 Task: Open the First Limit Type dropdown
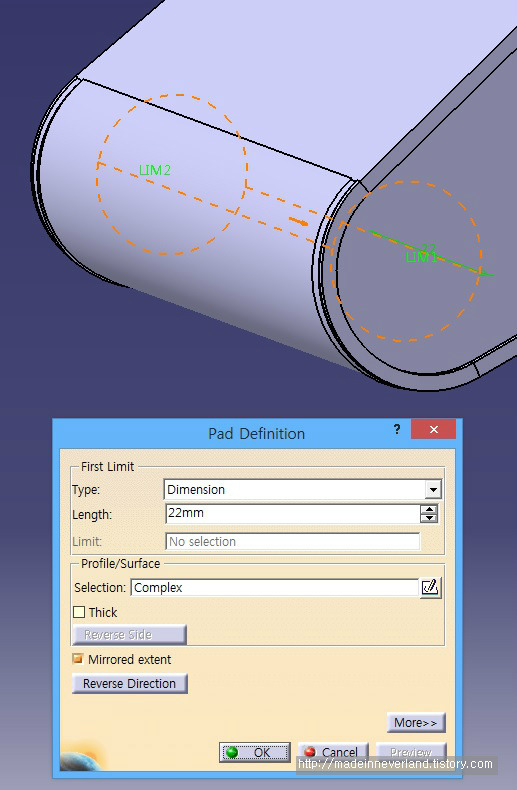[x=433, y=489]
